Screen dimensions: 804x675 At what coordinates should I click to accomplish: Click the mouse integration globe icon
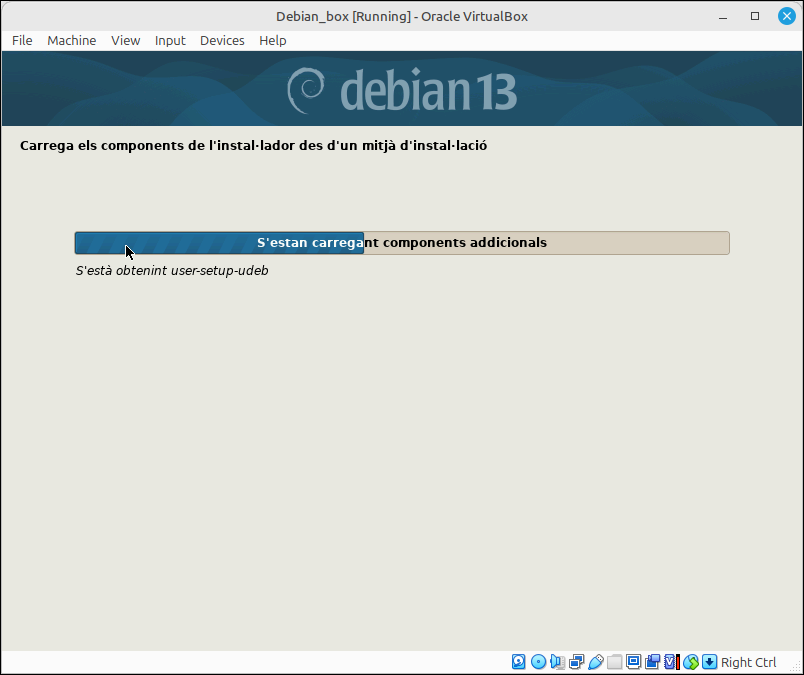(691, 662)
